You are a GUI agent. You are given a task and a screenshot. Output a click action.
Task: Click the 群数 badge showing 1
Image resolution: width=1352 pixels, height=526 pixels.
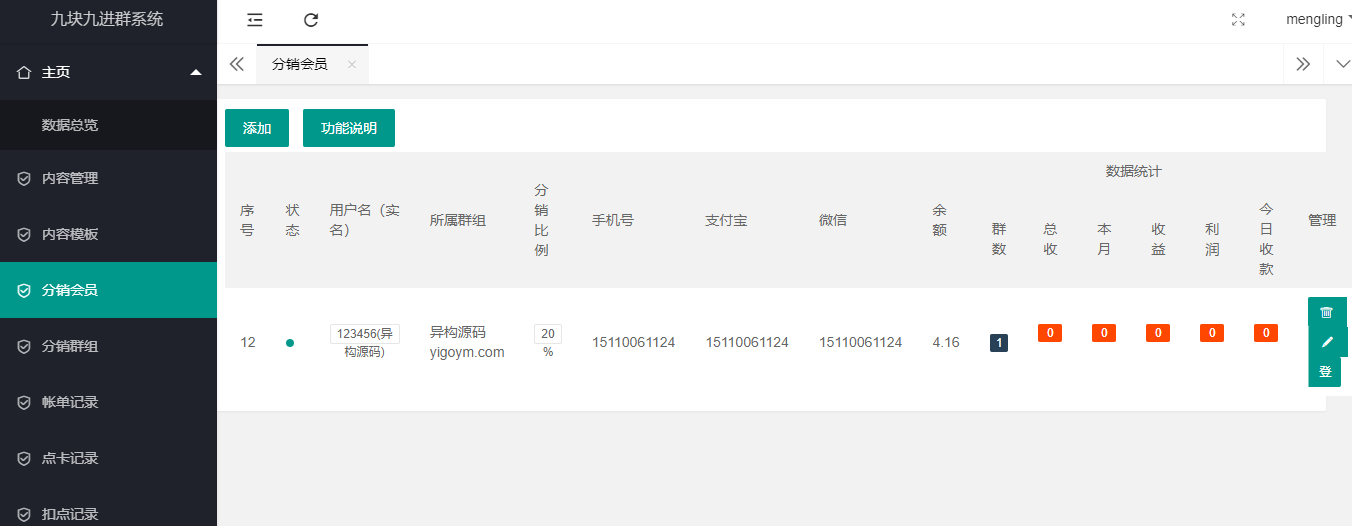[x=999, y=343]
